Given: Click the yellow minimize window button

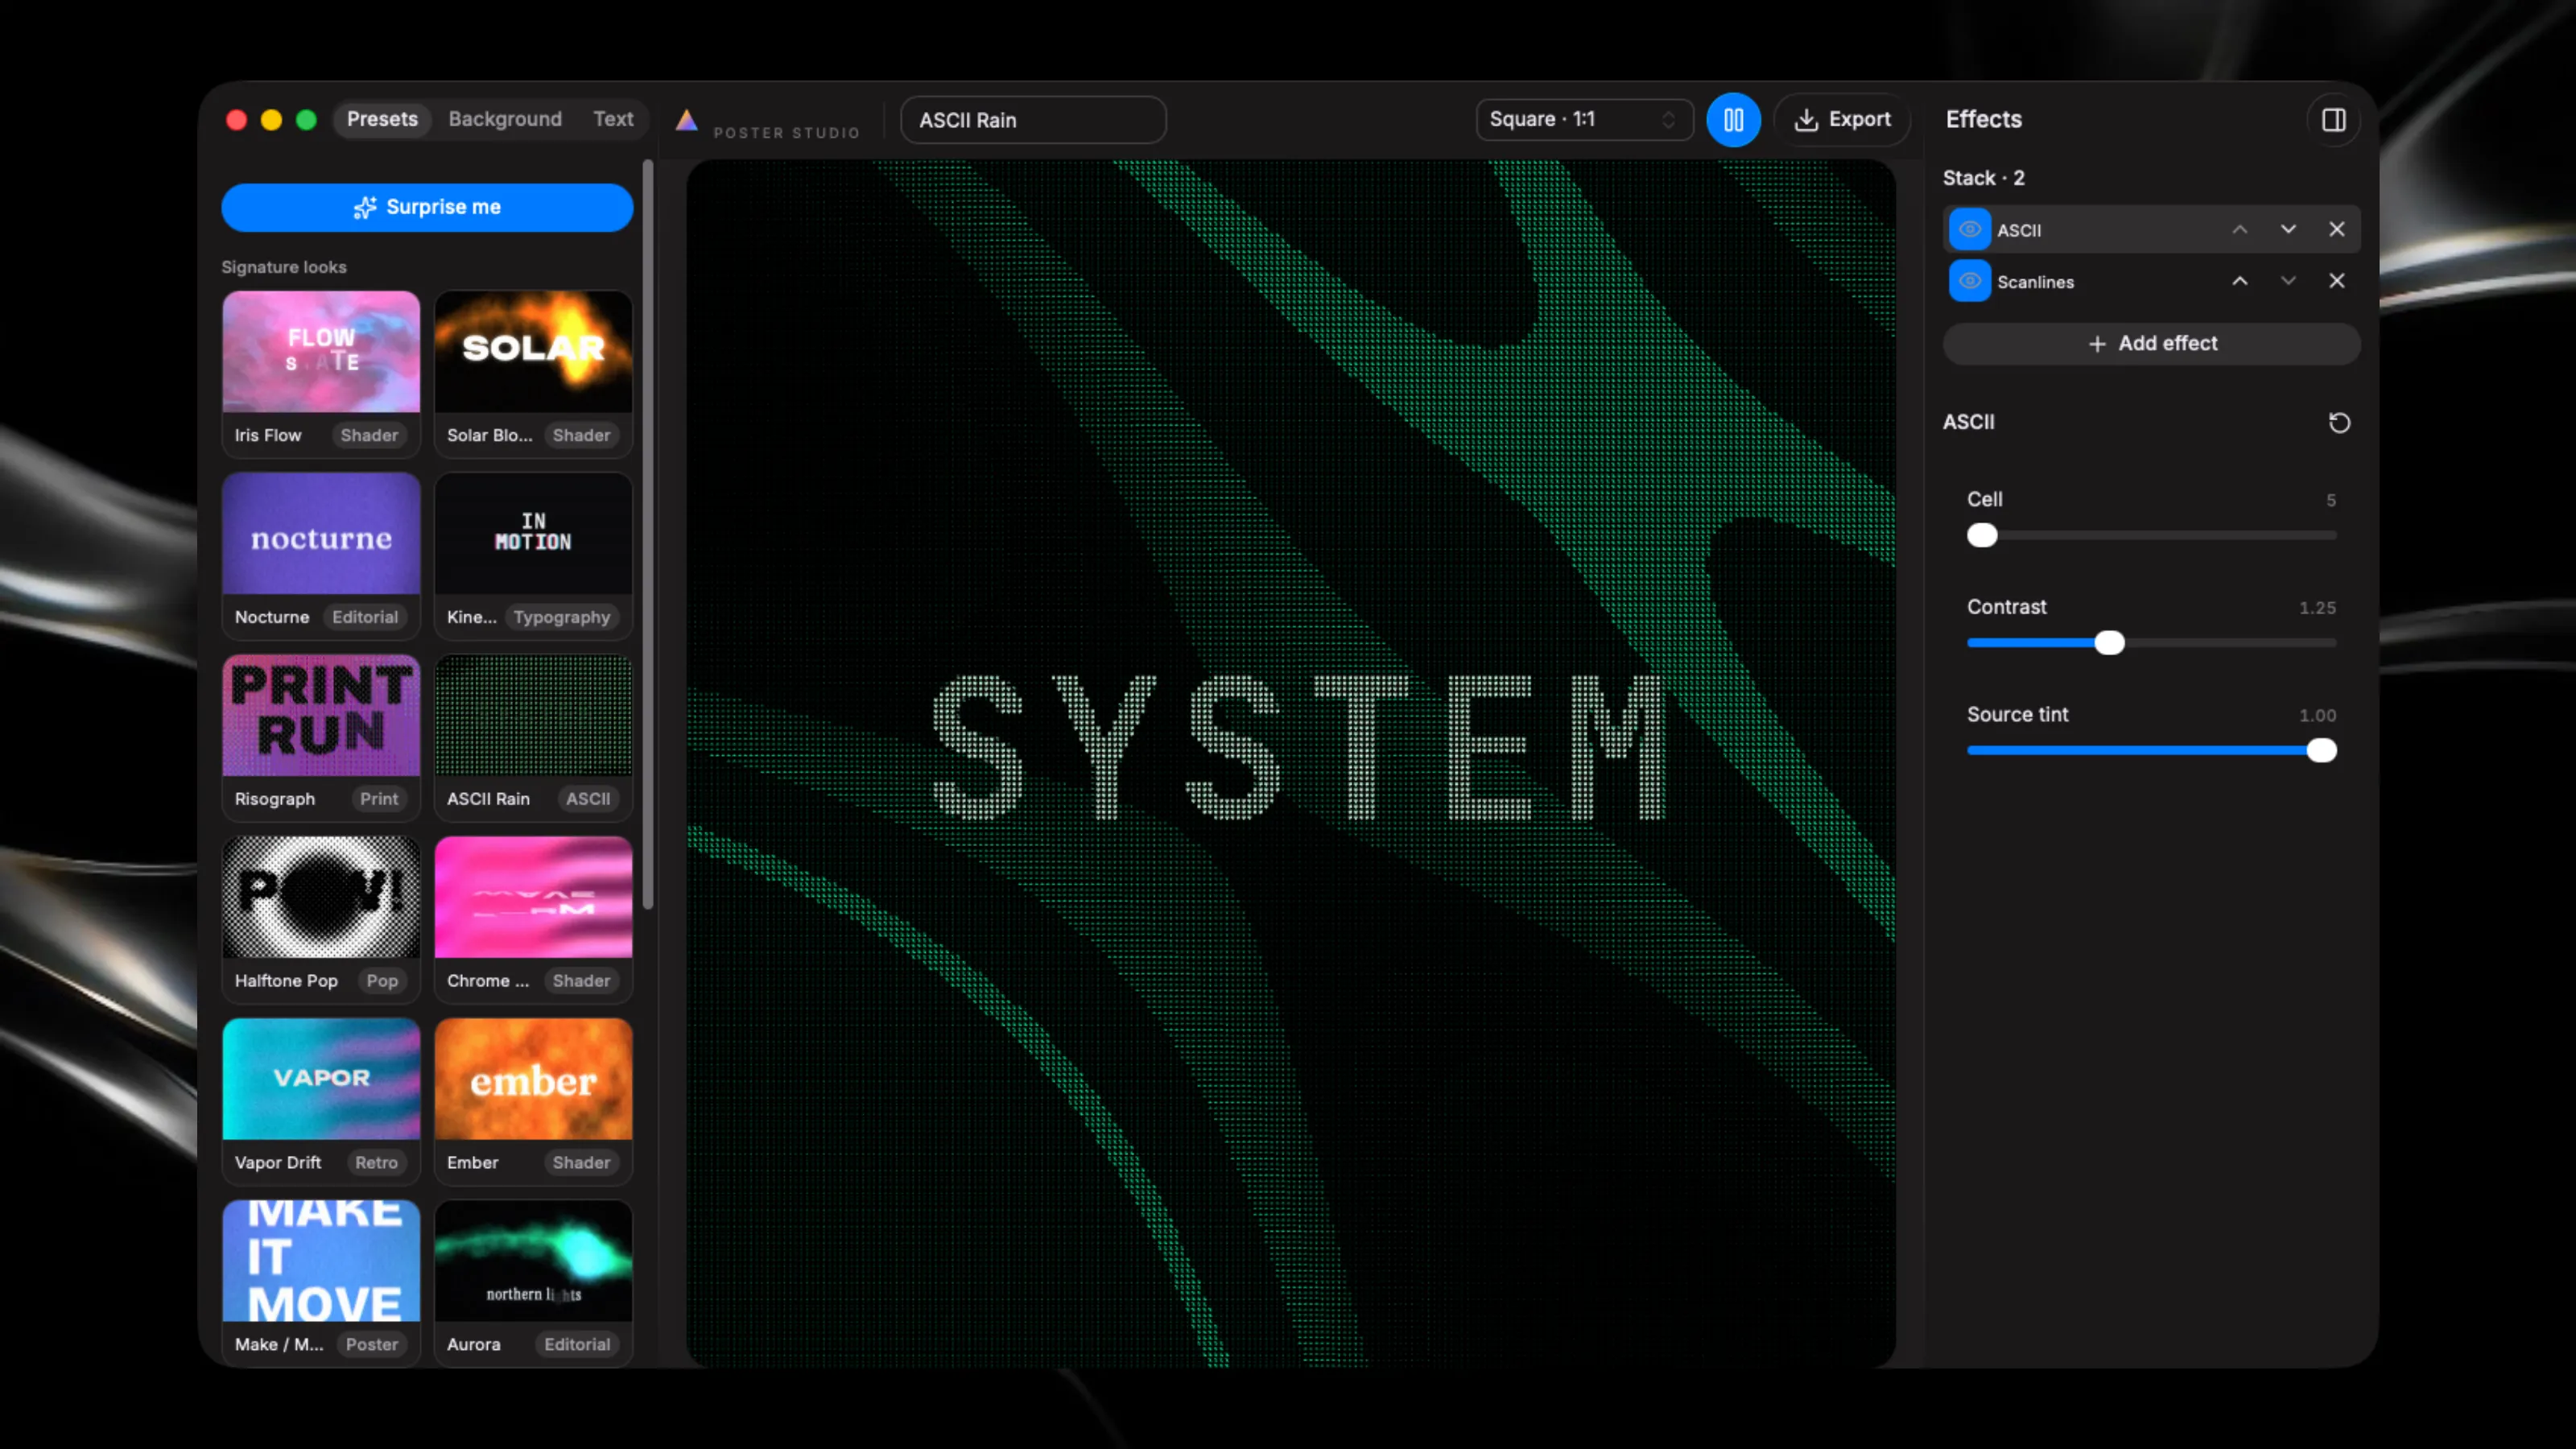Looking at the screenshot, I should [271, 120].
